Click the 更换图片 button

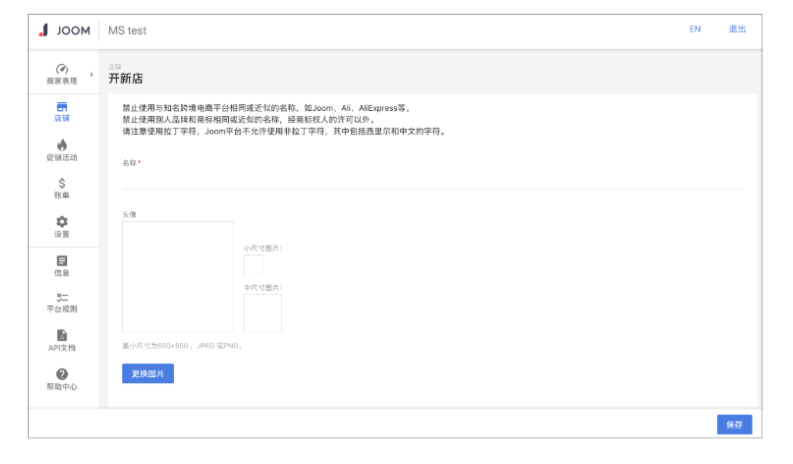point(148,373)
